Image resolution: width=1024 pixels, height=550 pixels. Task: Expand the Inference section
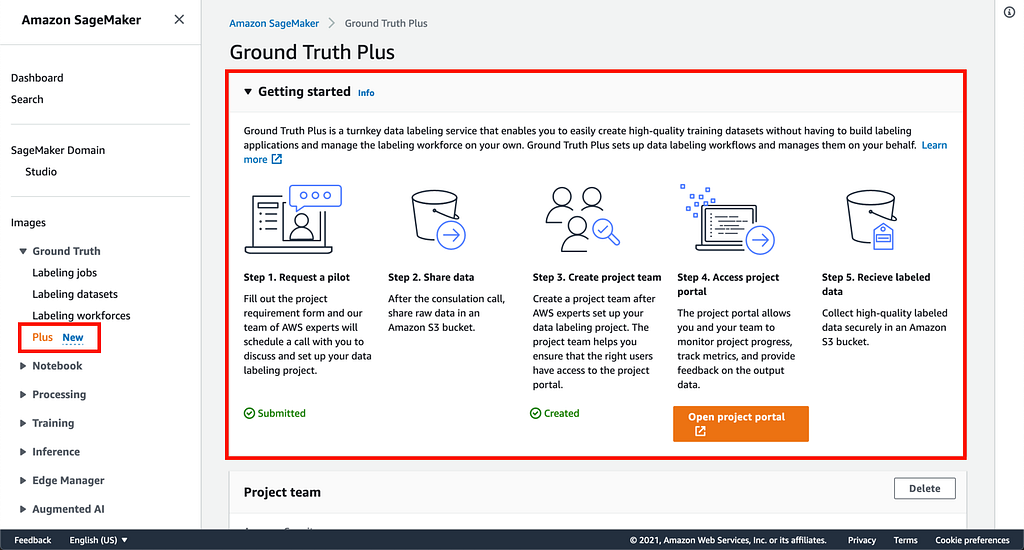tap(23, 452)
